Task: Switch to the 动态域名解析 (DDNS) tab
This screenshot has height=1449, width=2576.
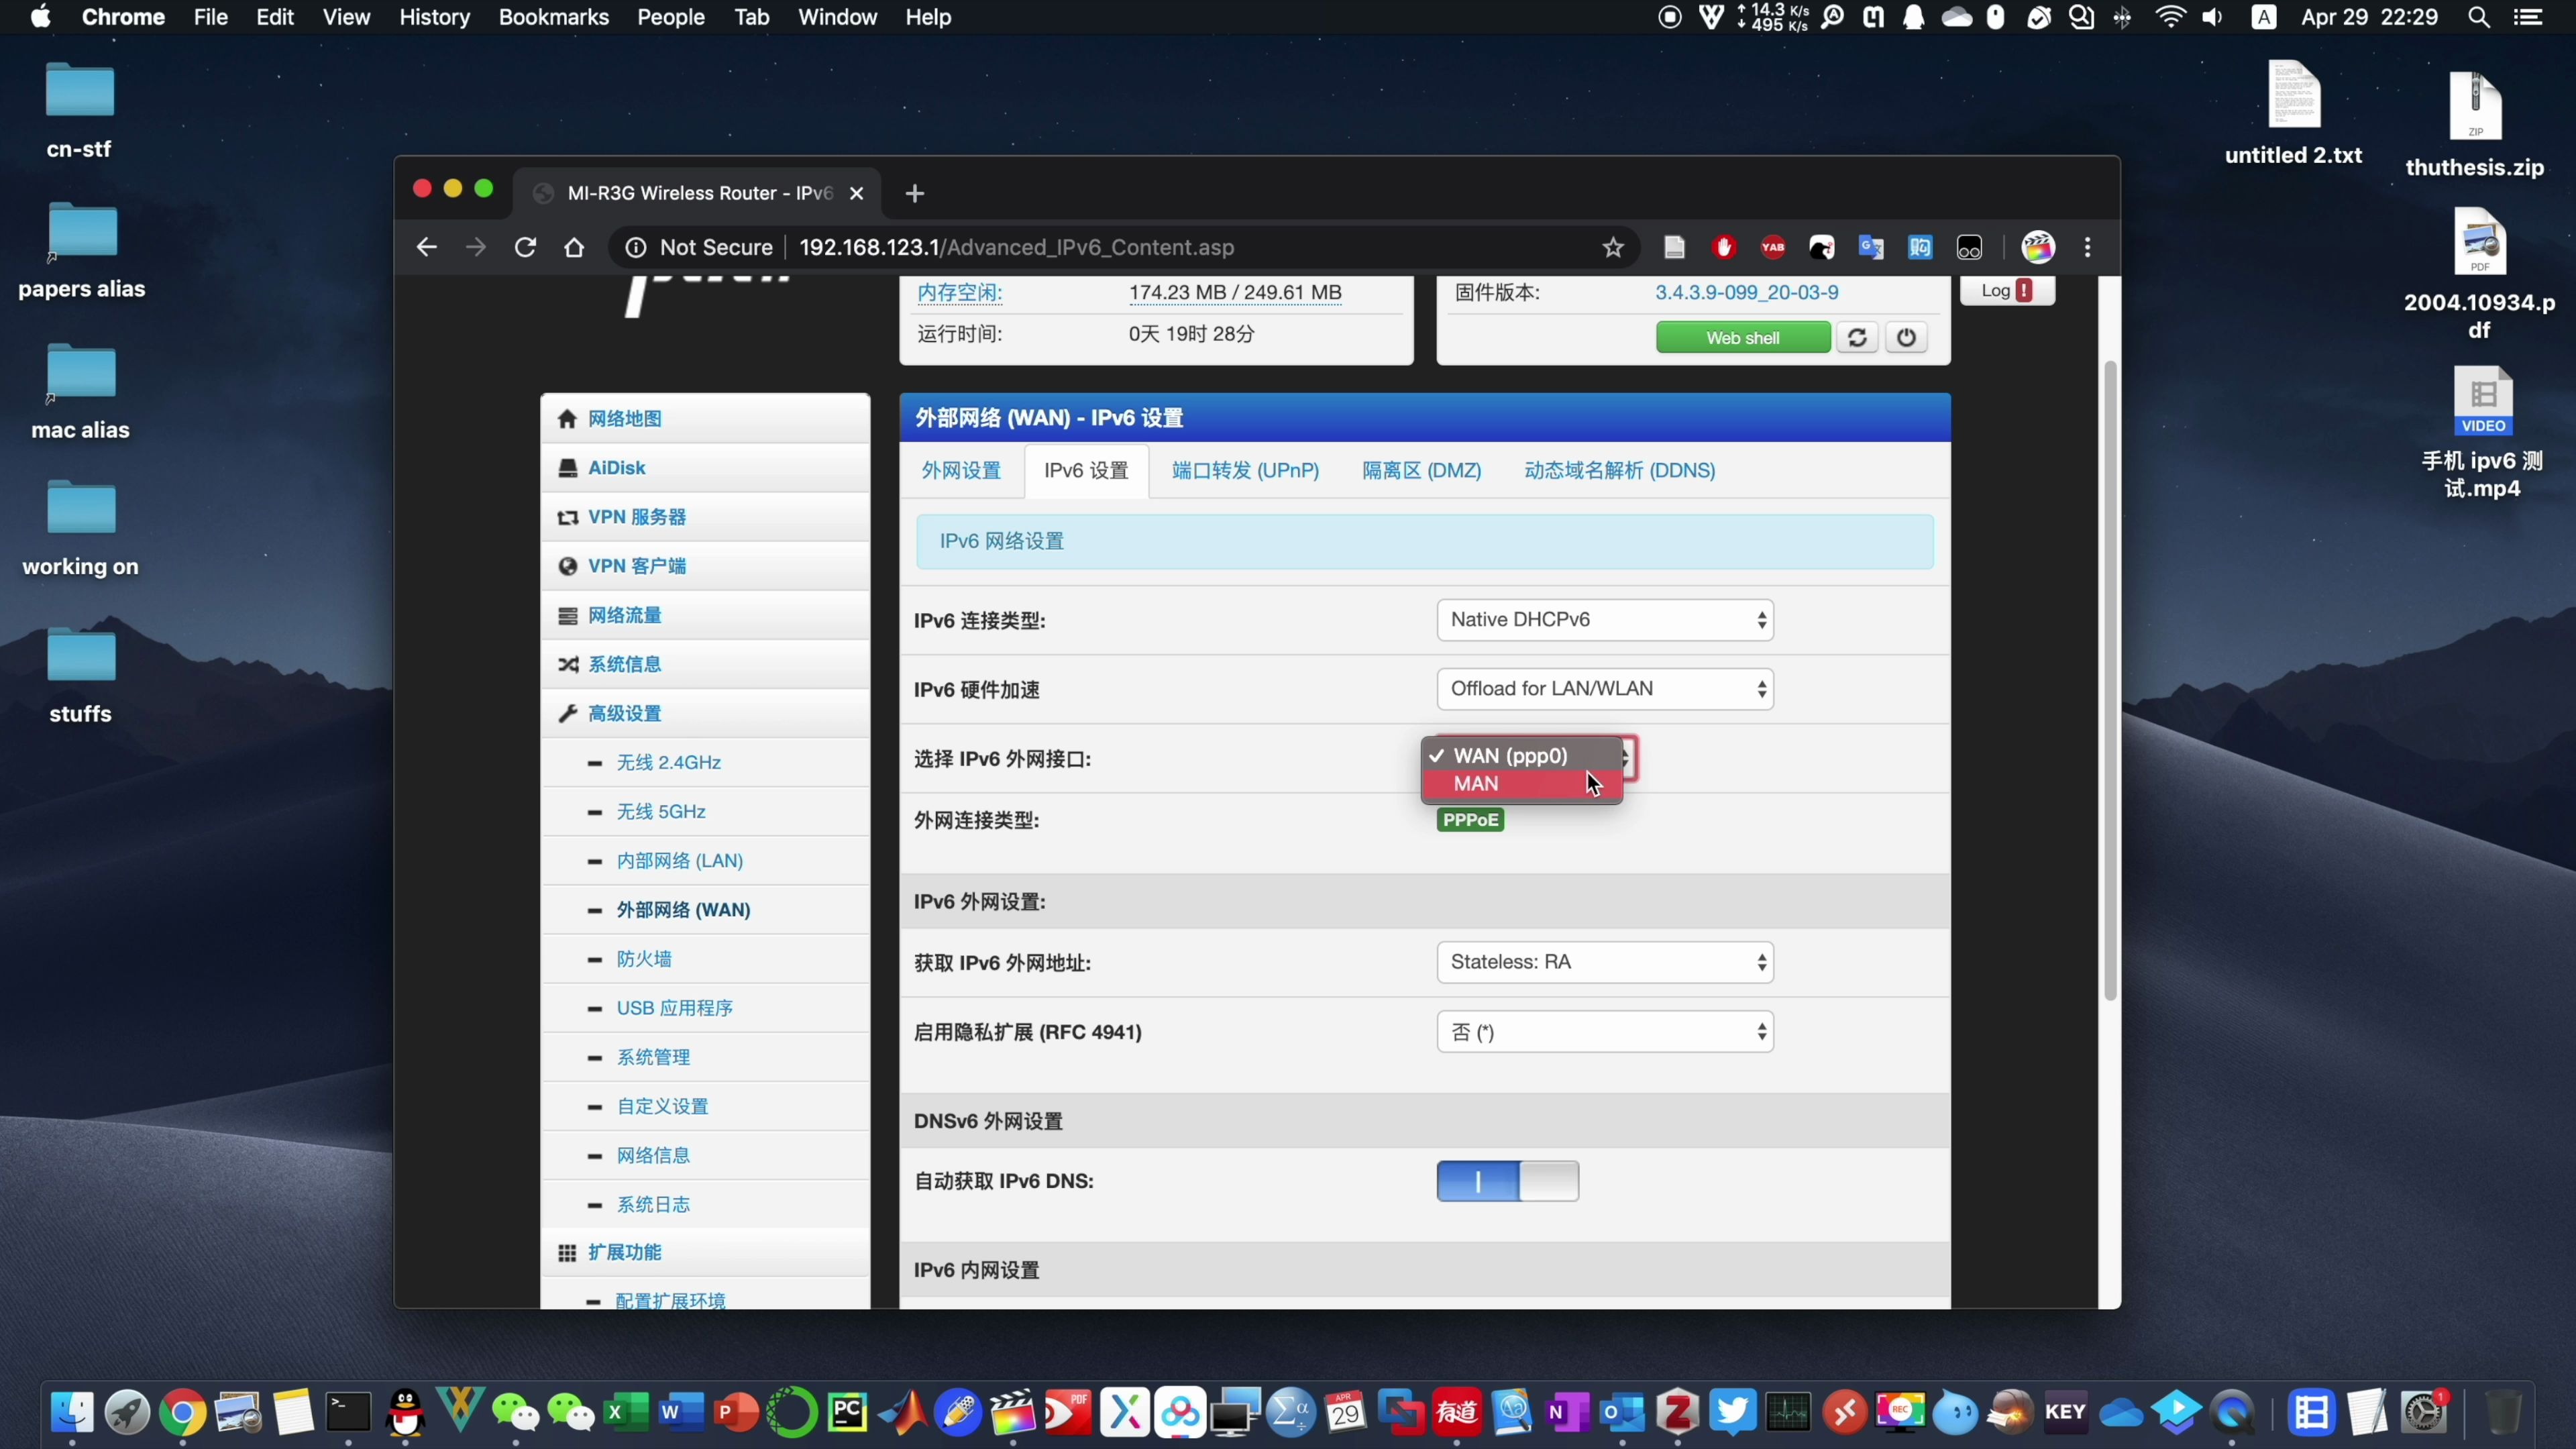Action: 1619,470
